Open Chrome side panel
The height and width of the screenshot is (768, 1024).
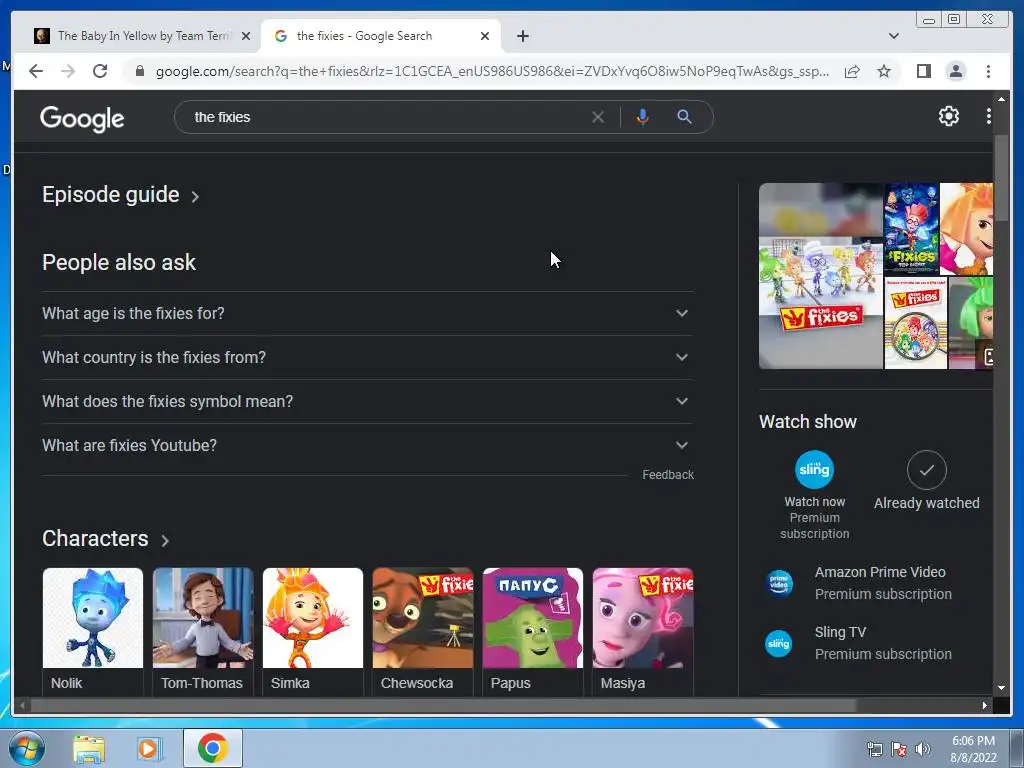pos(923,71)
